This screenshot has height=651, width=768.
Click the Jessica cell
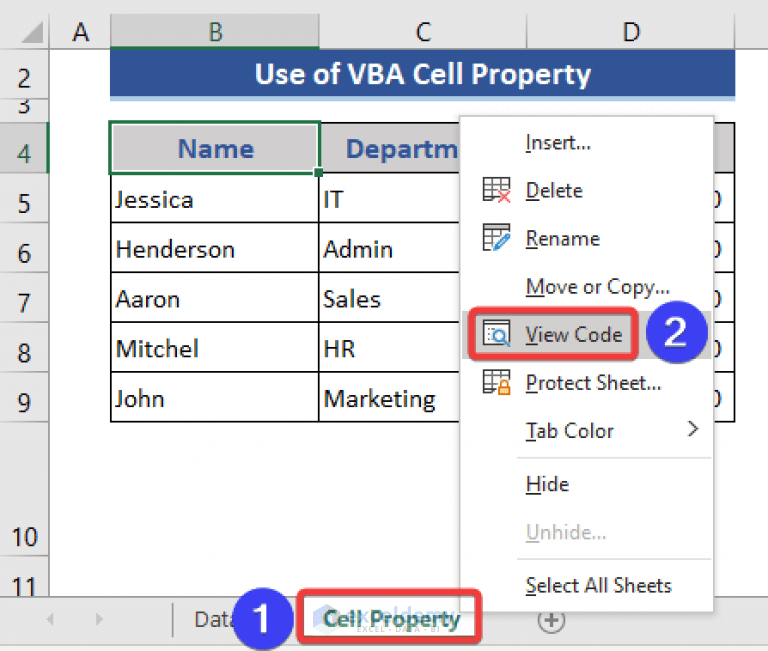pos(215,199)
